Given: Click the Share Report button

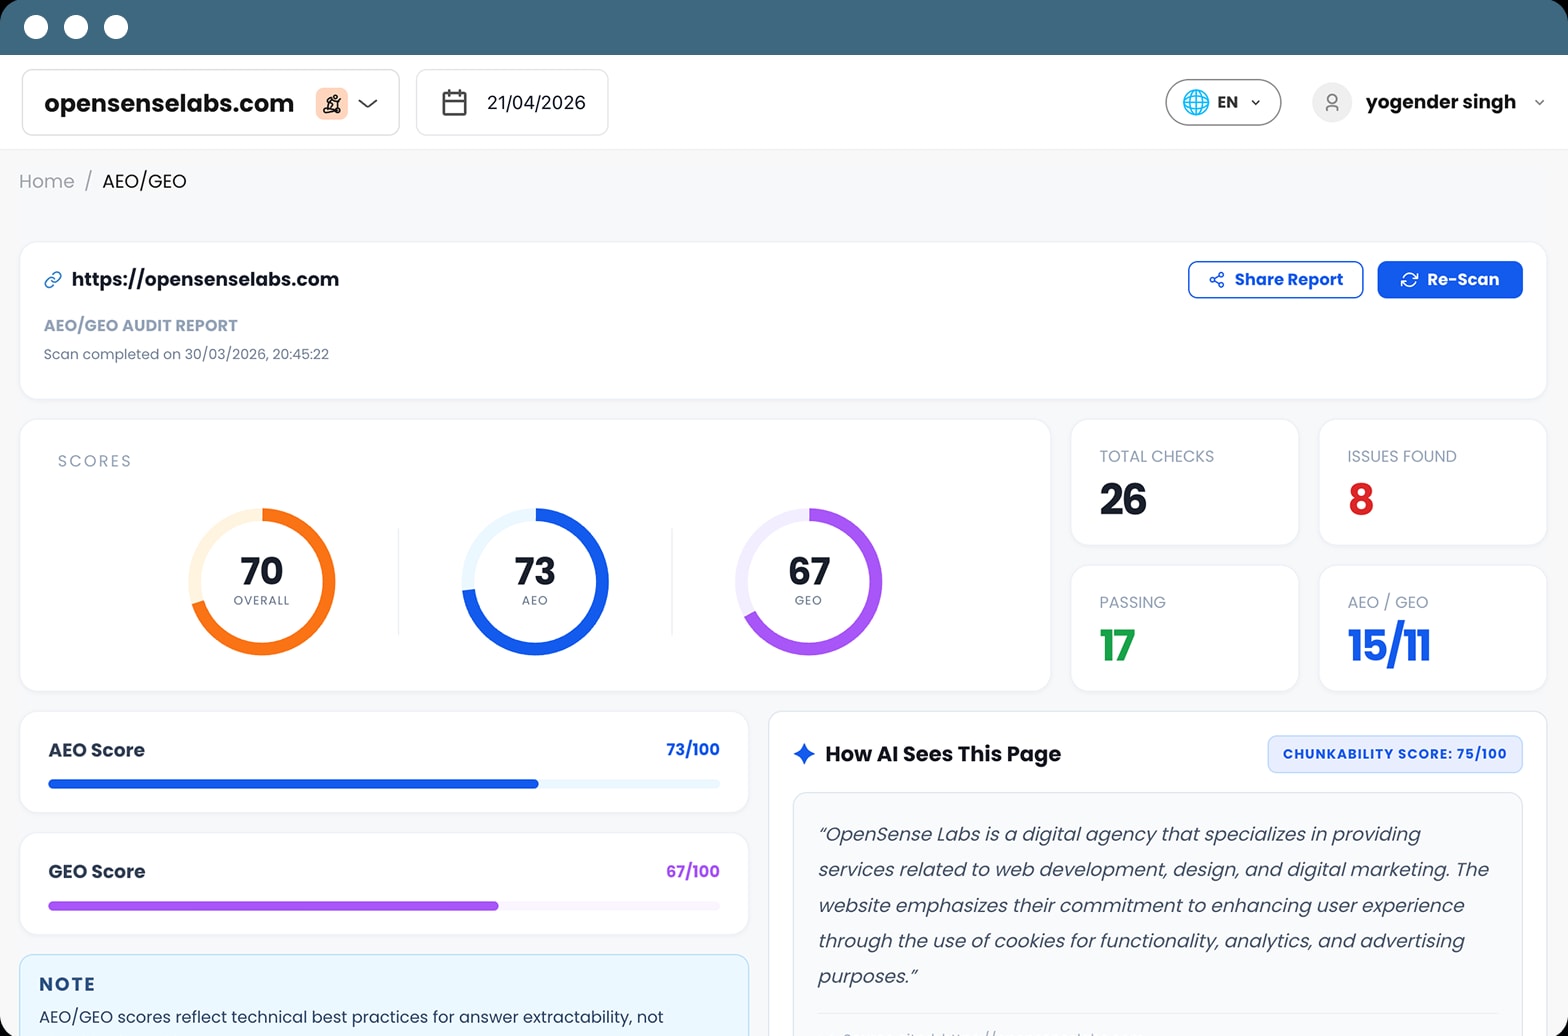Looking at the screenshot, I should (x=1275, y=280).
